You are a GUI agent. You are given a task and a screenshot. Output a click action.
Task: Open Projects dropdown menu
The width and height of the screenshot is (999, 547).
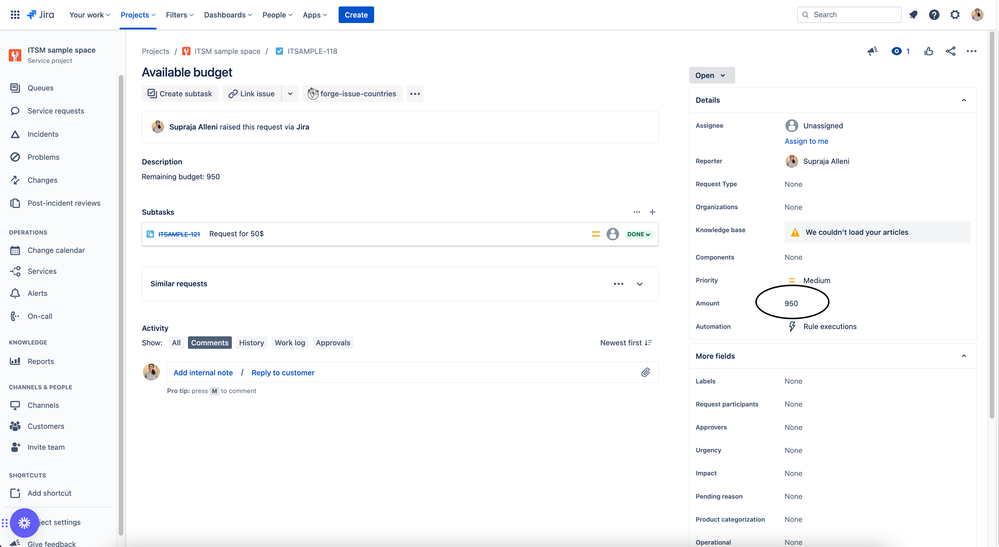point(138,15)
